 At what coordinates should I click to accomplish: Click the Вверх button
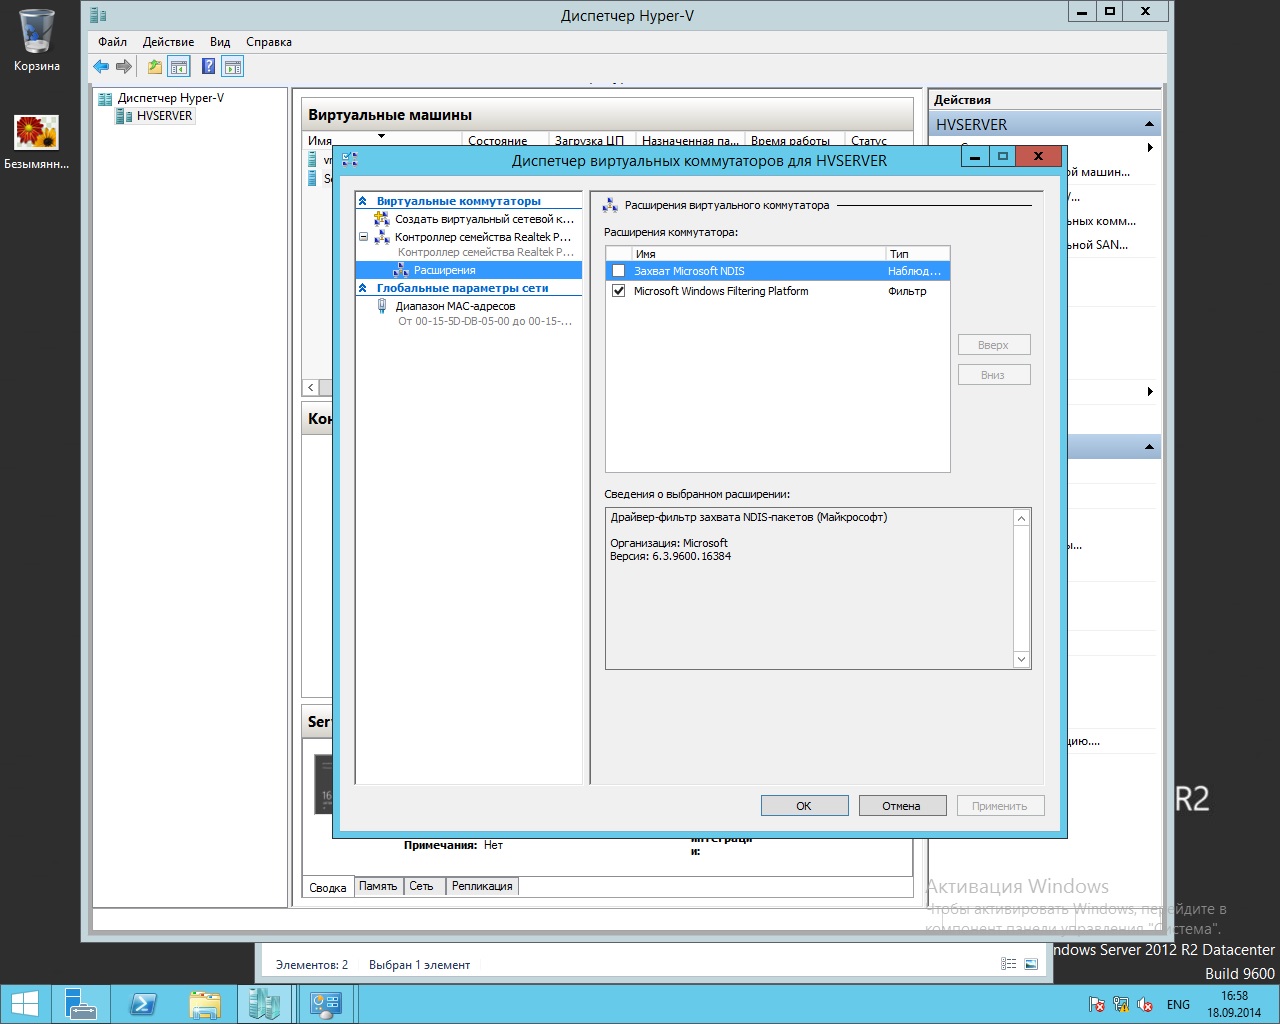(993, 345)
